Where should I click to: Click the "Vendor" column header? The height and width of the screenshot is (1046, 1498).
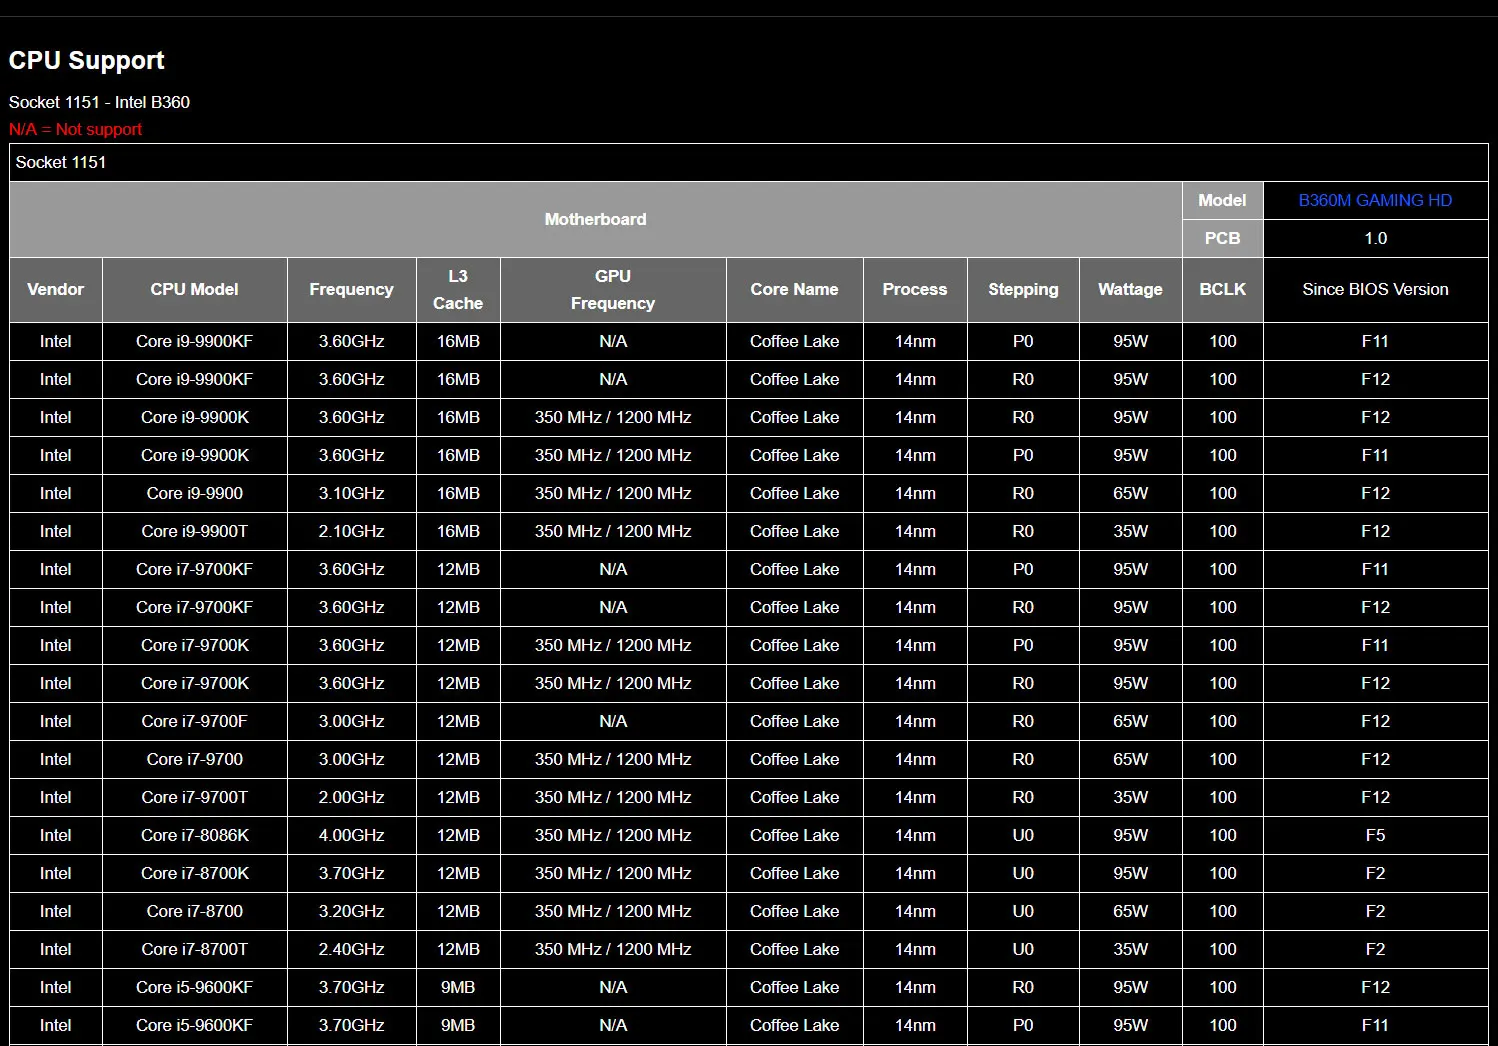pyautogui.click(x=56, y=289)
